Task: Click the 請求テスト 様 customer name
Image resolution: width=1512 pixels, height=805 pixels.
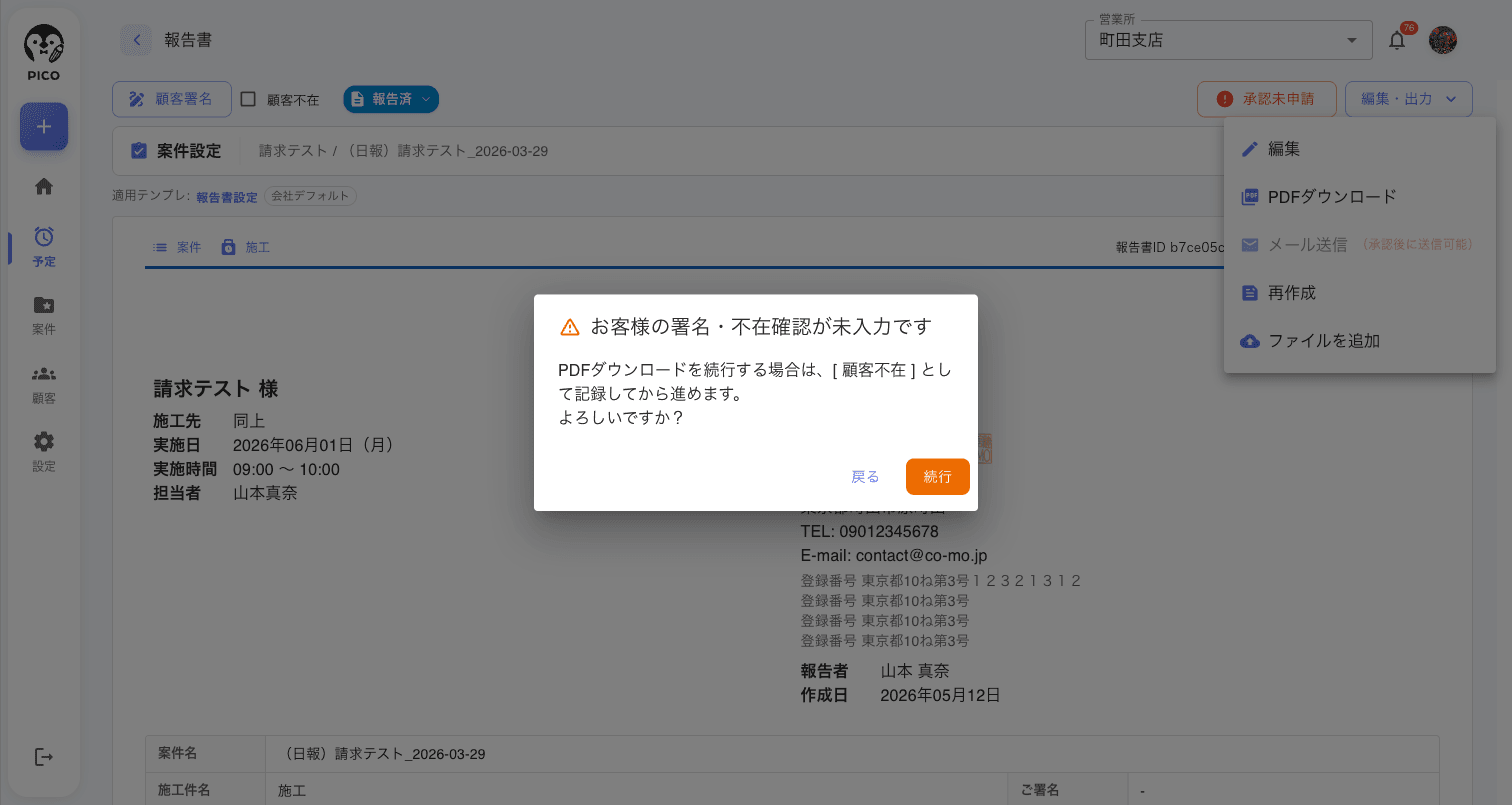Action: 216,389
